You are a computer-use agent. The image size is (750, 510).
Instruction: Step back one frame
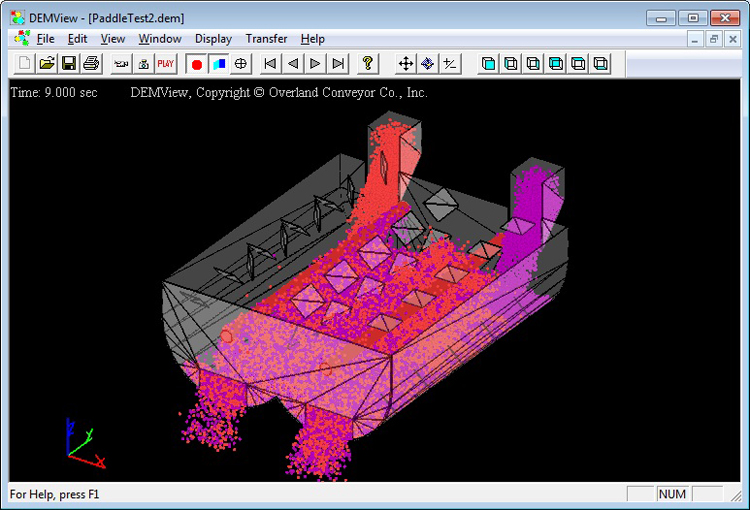[293, 64]
